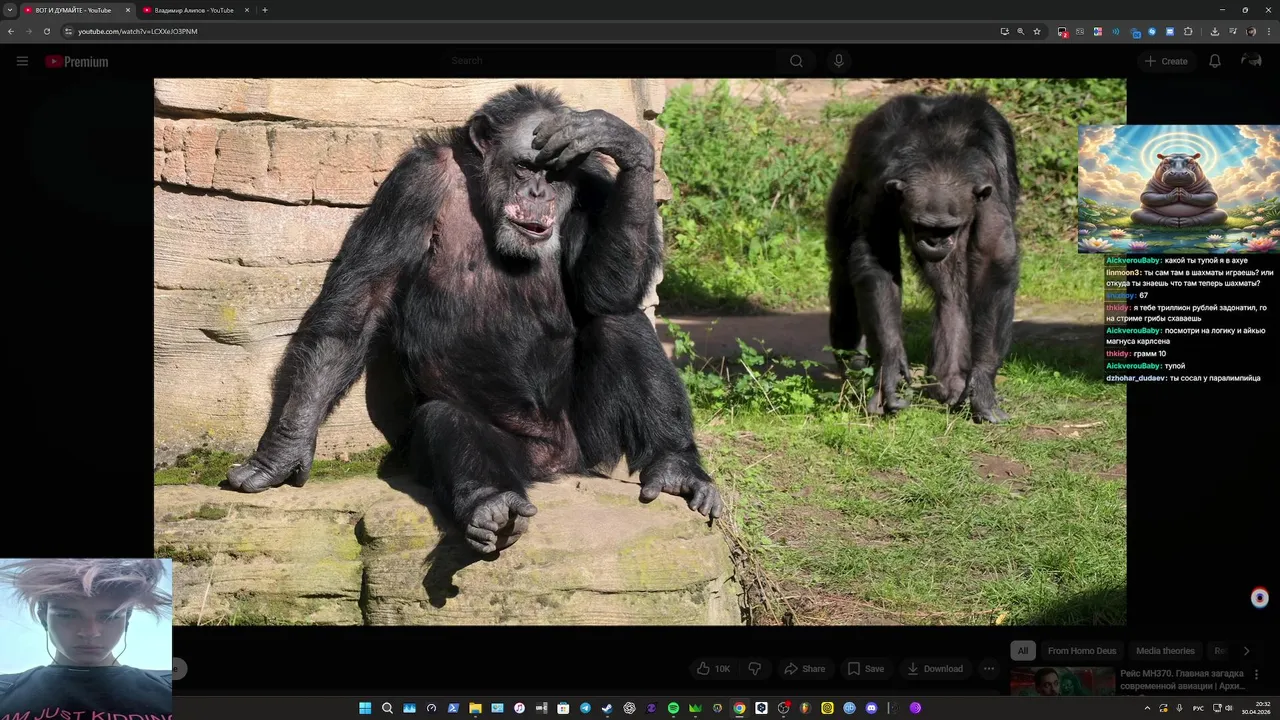Open the Рейс MH370 video title link

pyautogui.click(x=1183, y=680)
